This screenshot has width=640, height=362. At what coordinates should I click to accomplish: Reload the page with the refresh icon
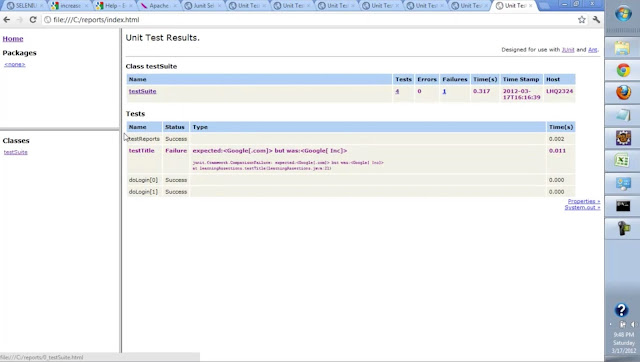(33, 20)
